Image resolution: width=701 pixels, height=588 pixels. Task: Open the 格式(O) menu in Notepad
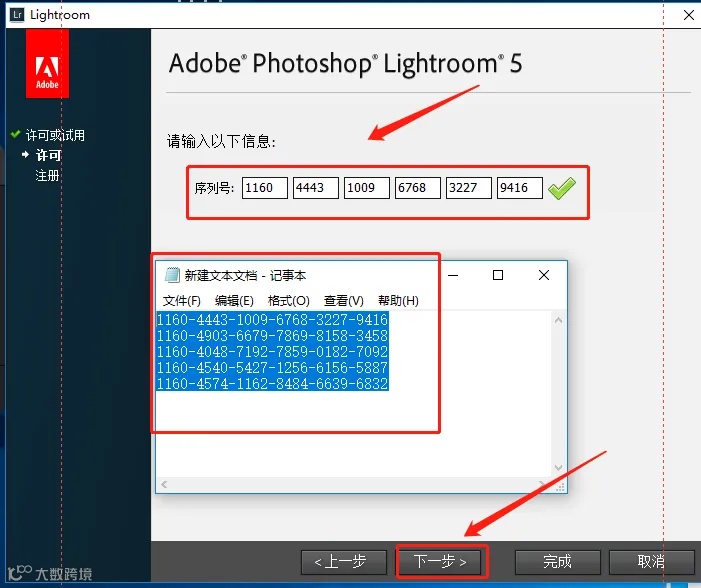click(288, 300)
